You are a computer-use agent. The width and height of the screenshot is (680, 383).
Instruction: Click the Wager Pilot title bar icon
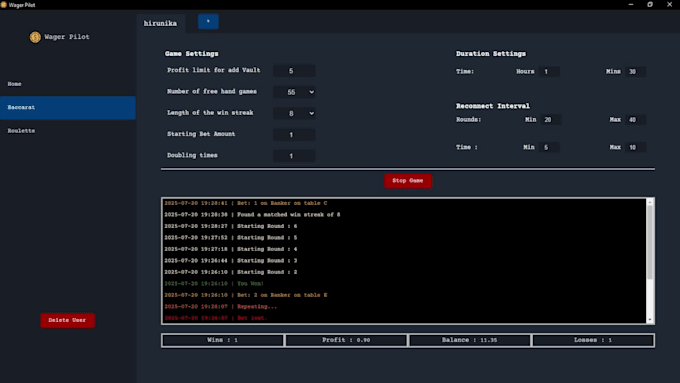tap(3, 5)
